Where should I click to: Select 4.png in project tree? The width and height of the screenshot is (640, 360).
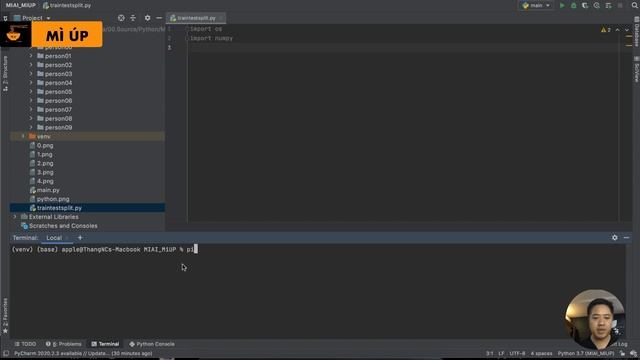click(x=45, y=182)
